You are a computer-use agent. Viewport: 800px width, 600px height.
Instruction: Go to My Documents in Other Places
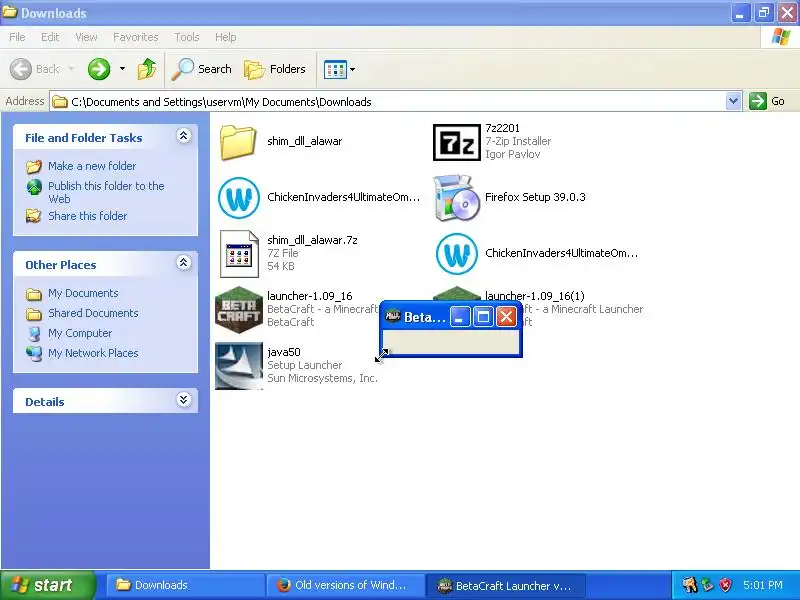coord(83,293)
